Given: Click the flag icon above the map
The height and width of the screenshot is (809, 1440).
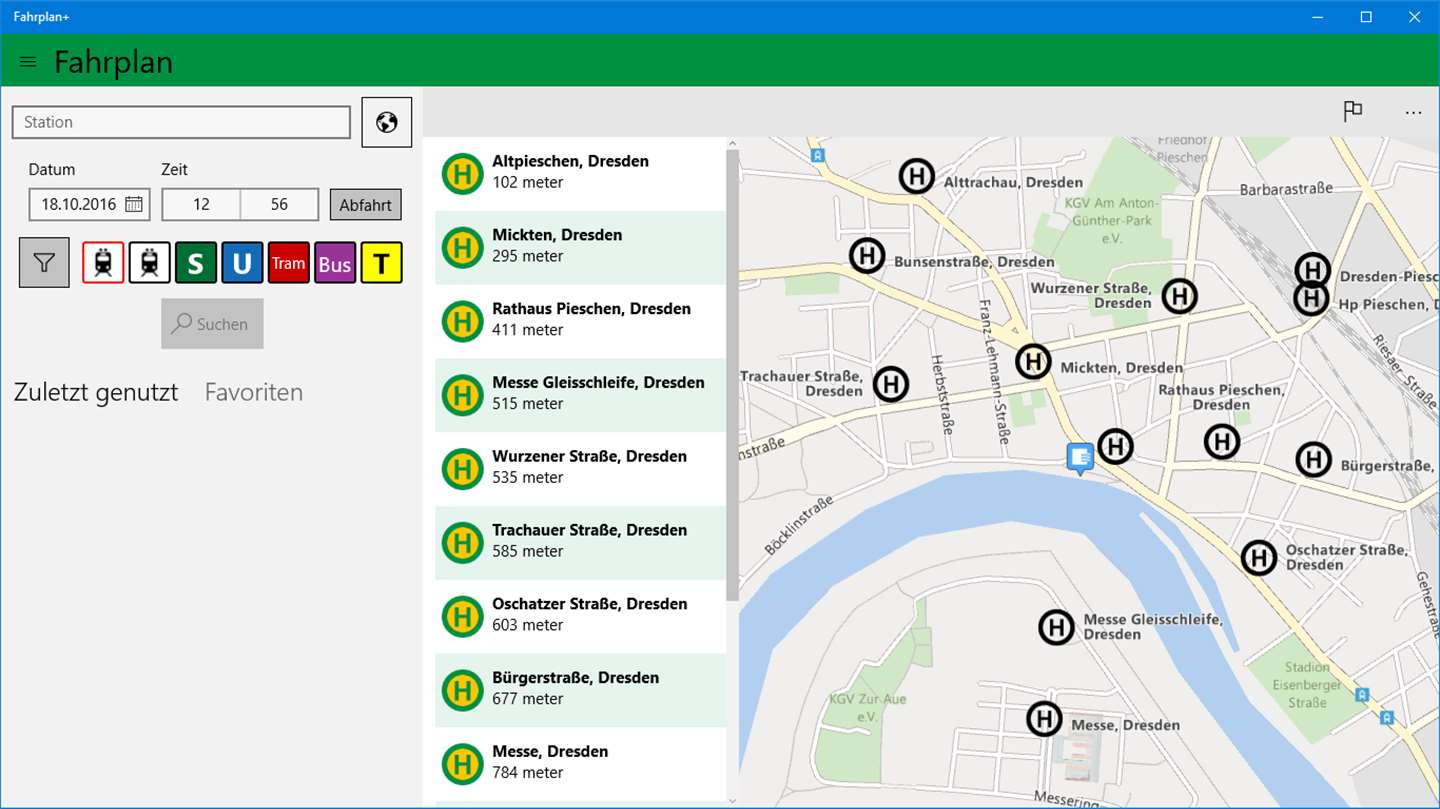Looking at the screenshot, I should (1353, 111).
